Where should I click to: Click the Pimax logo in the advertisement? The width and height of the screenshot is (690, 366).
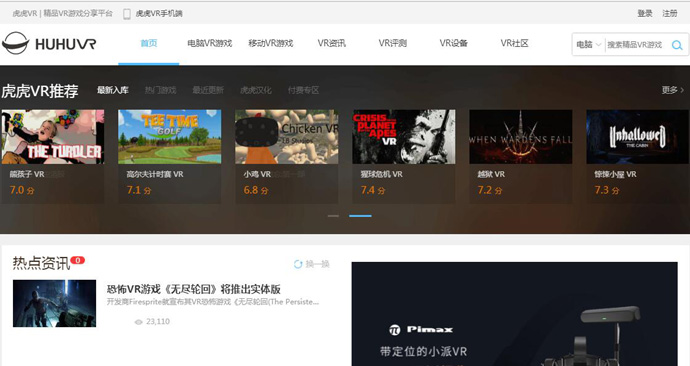pyautogui.click(x=421, y=329)
